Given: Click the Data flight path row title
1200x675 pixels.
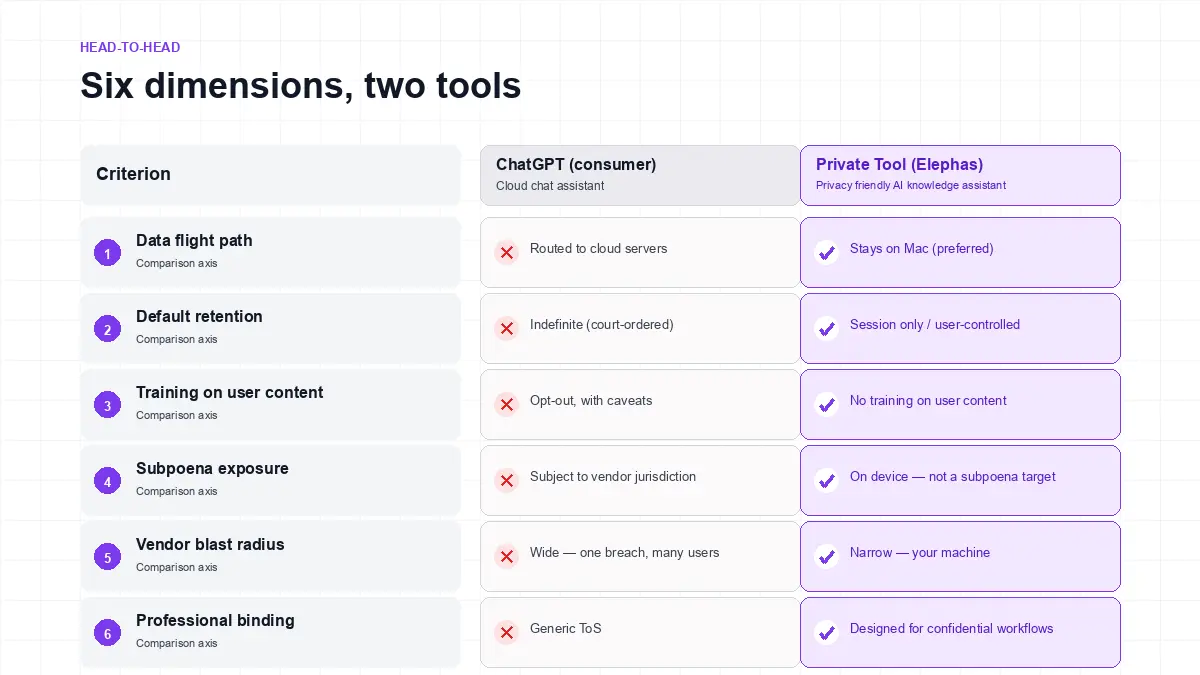Looking at the screenshot, I should (194, 241).
